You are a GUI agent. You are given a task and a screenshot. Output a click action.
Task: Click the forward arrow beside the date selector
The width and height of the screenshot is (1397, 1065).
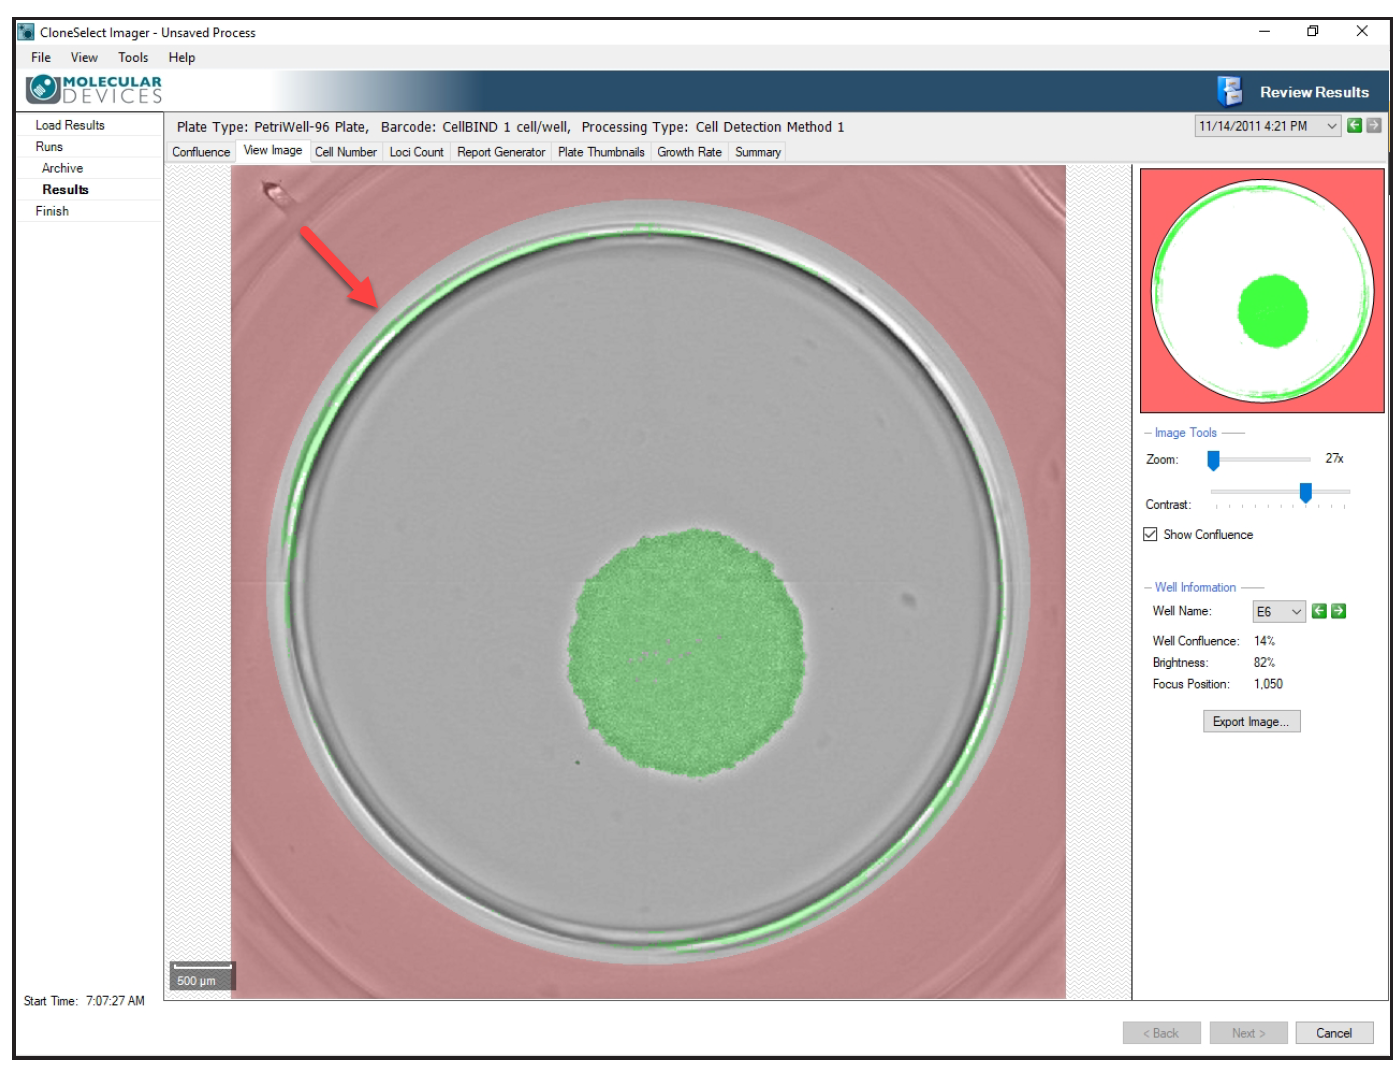point(1374,125)
